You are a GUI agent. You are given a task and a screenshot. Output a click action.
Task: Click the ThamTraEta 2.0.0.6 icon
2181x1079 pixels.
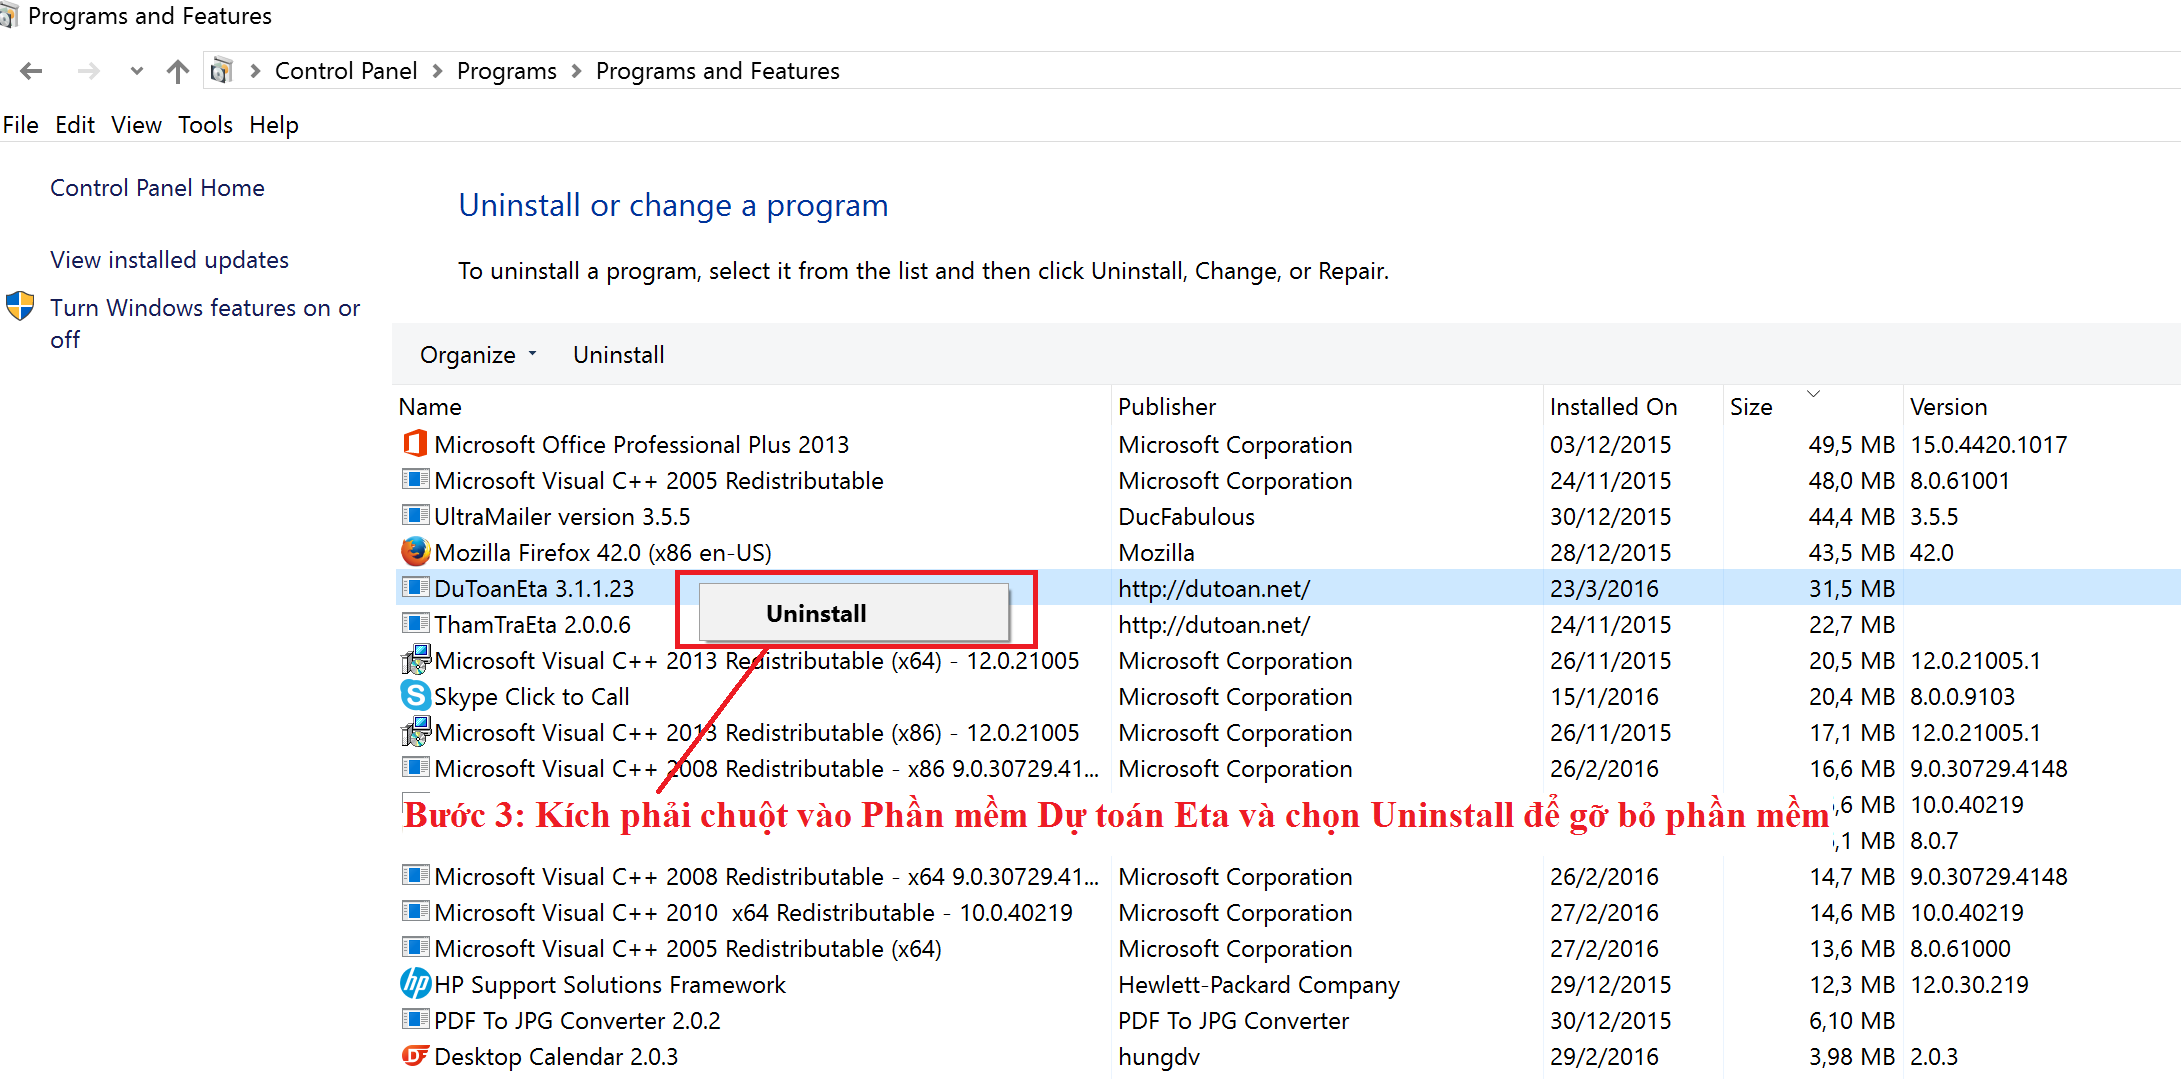click(x=415, y=623)
